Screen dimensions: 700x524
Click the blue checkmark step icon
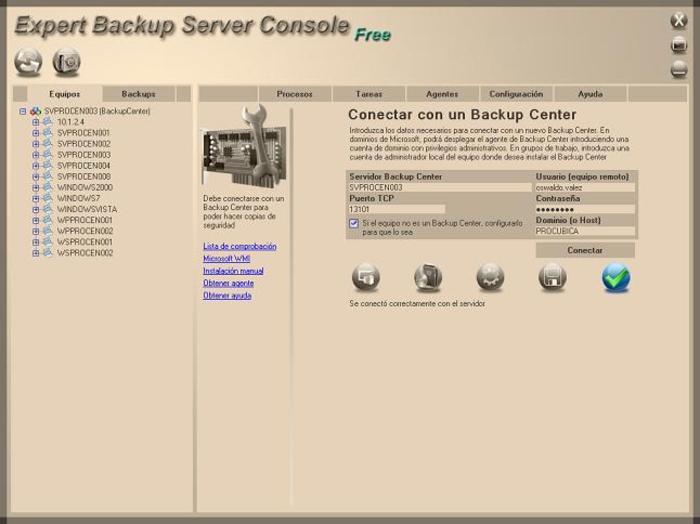coord(616,277)
